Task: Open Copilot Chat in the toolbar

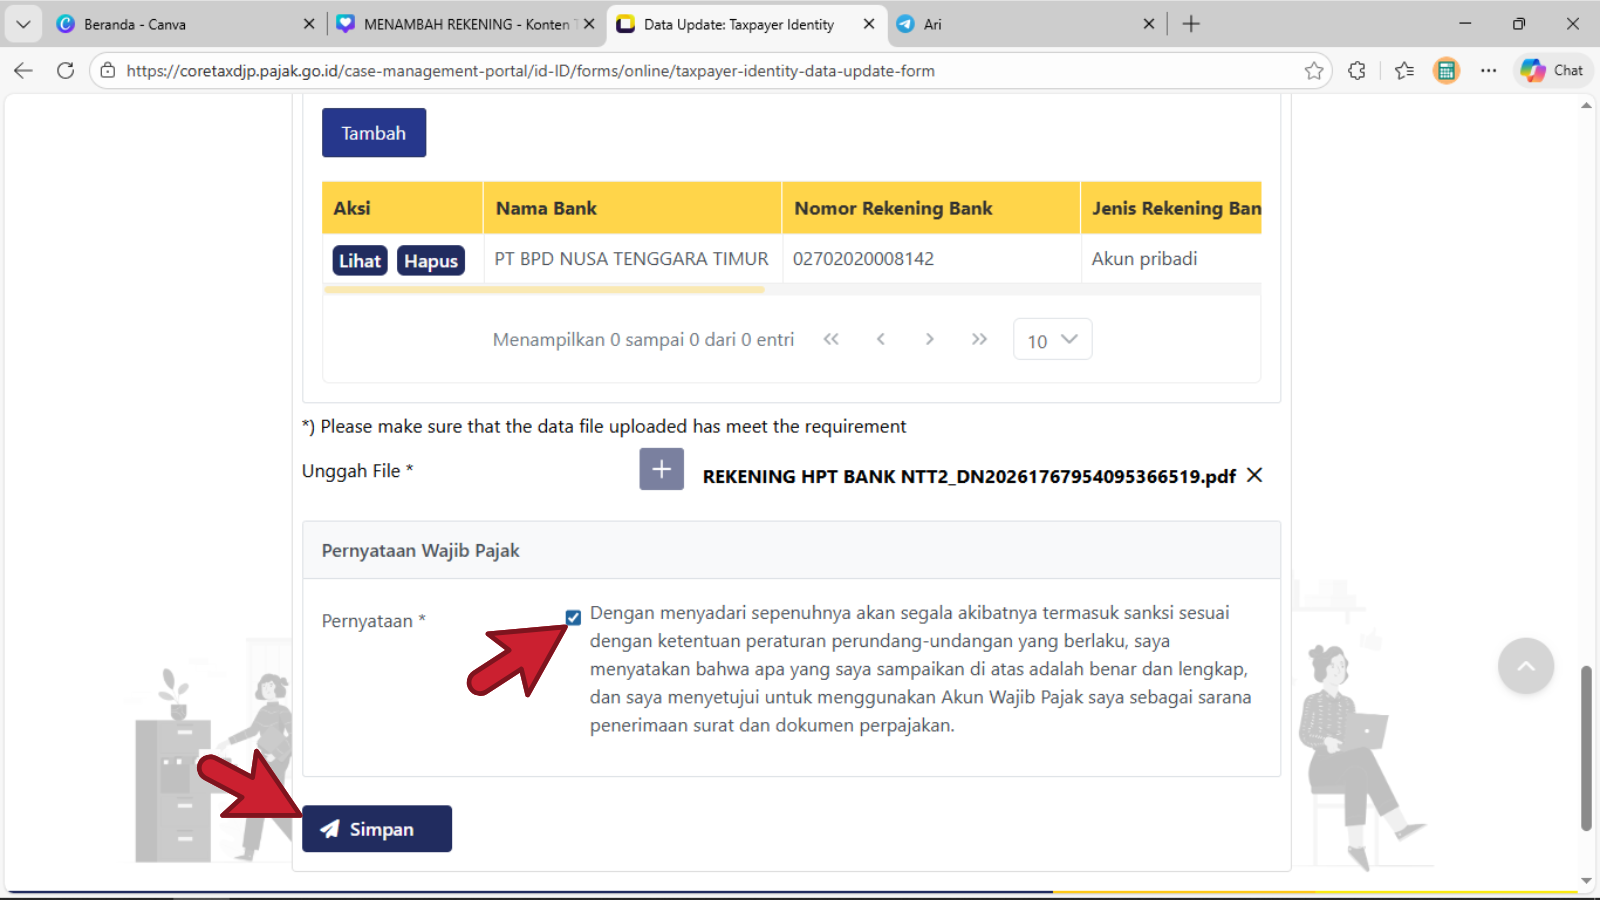Action: coord(1552,70)
